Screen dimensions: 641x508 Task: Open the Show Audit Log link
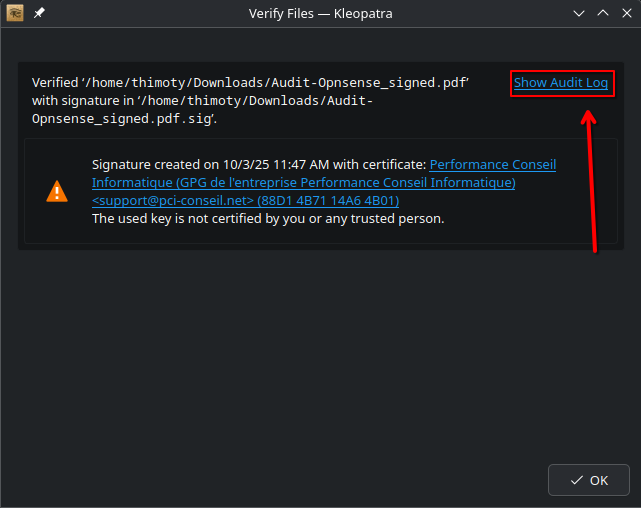coord(561,83)
